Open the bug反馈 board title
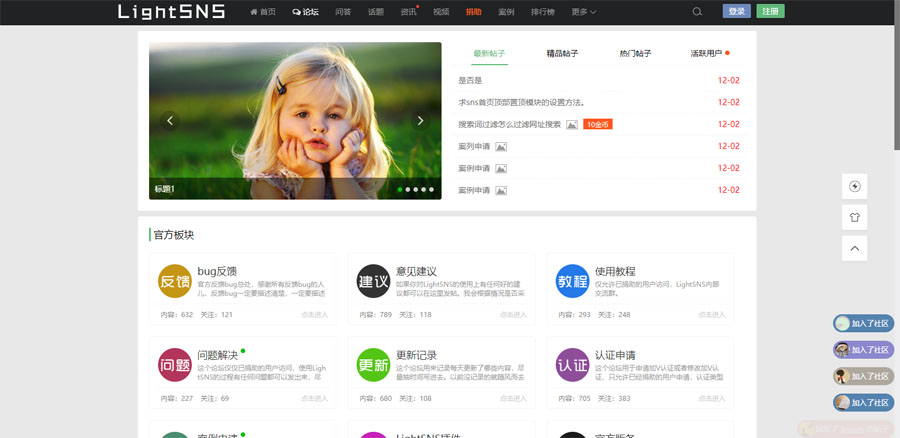900x438 pixels. 217,272
